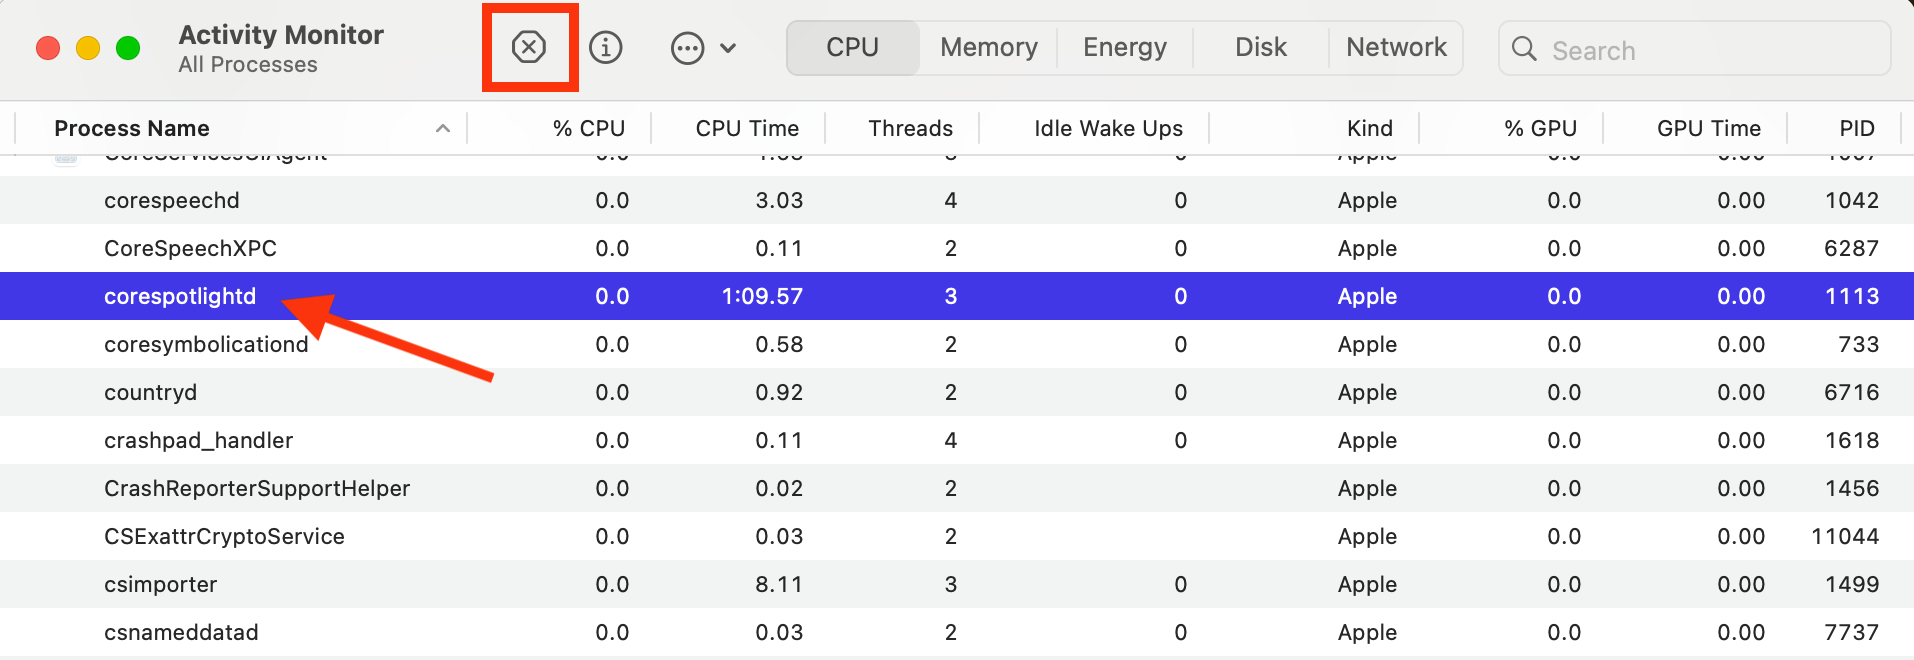1914x660 pixels.
Task: Click PID value 733
Action: (1859, 344)
